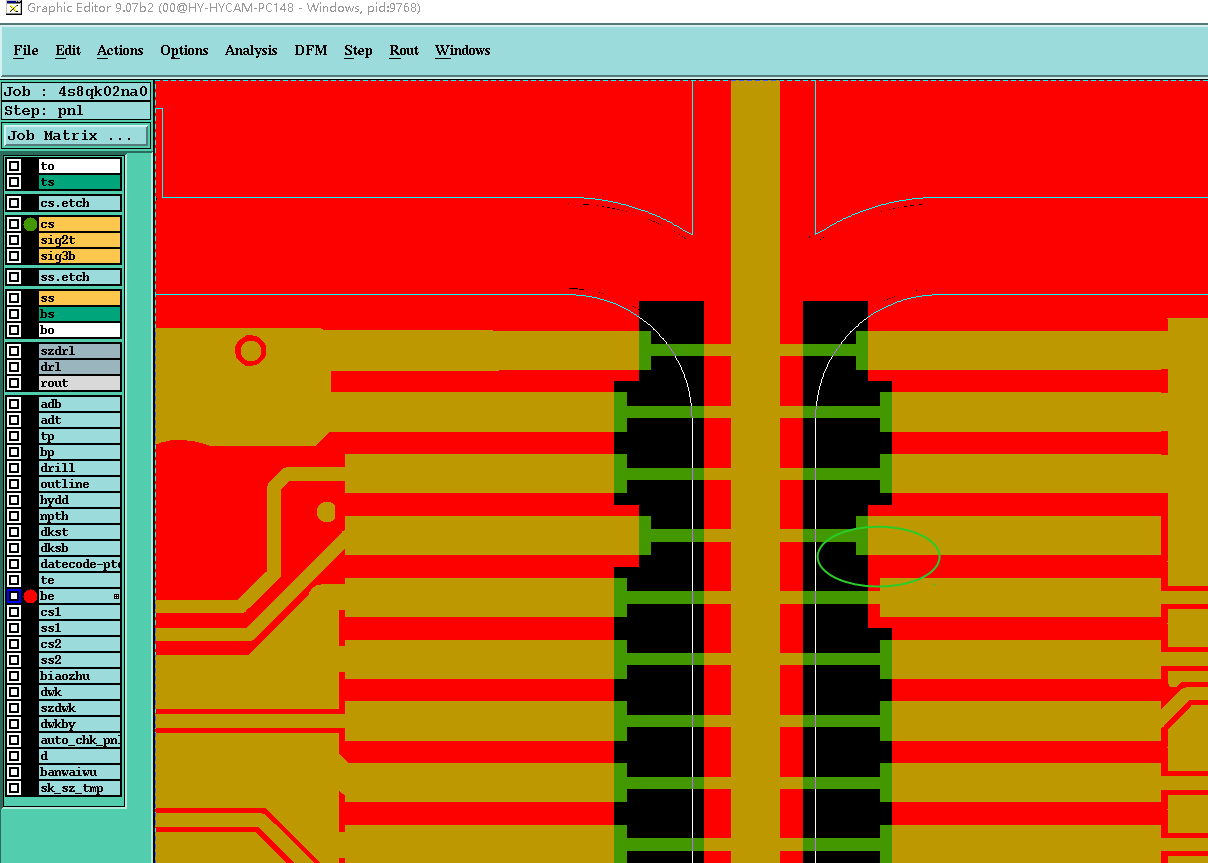The height and width of the screenshot is (863, 1208).
Task: Select the bo layer name
Action: point(79,330)
